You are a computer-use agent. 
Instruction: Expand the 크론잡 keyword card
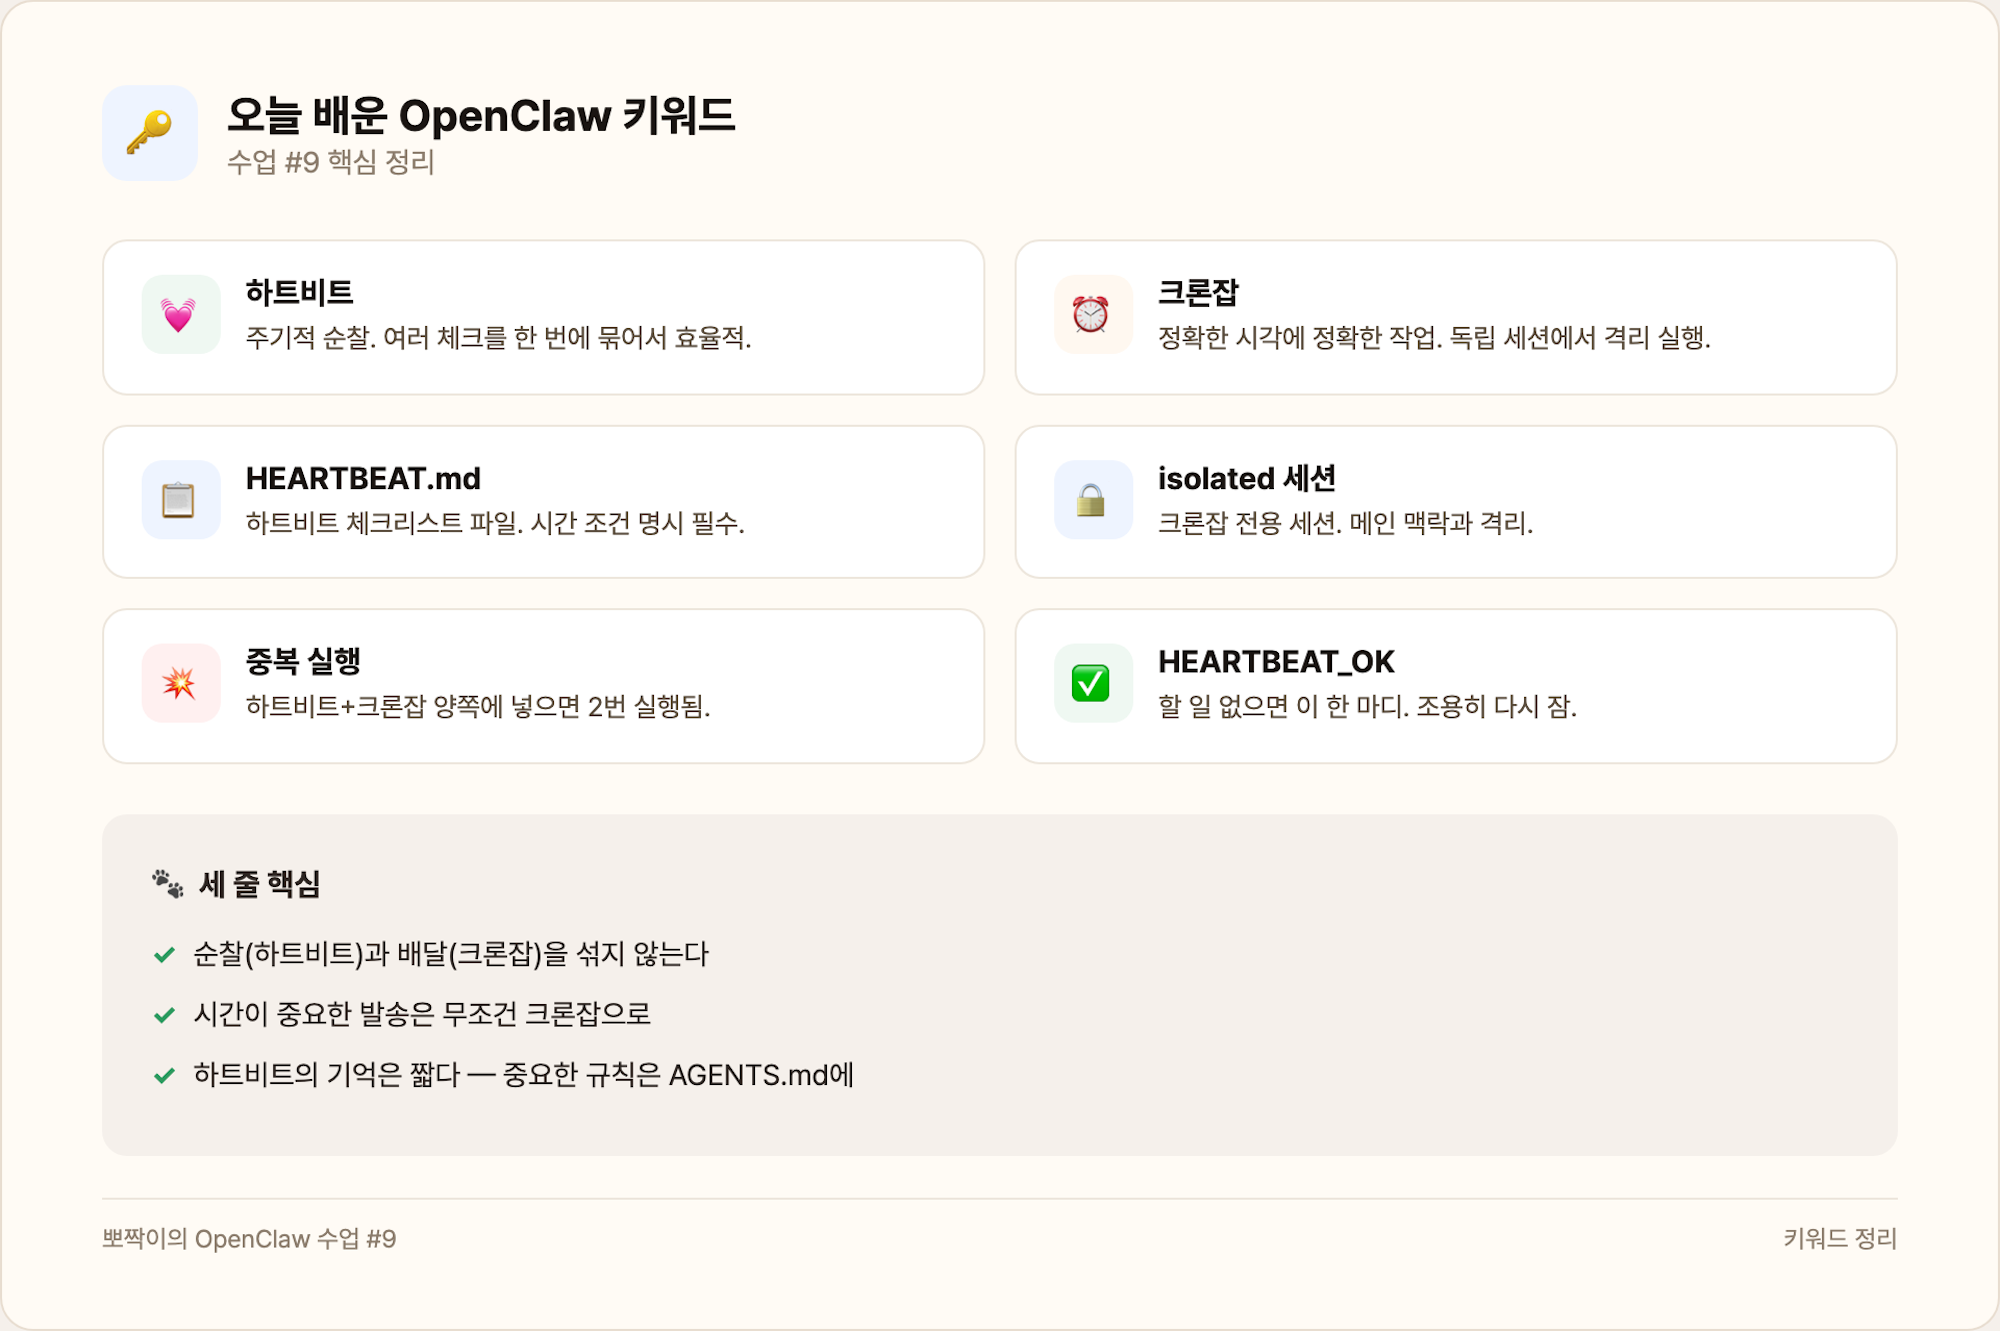(1455, 315)
